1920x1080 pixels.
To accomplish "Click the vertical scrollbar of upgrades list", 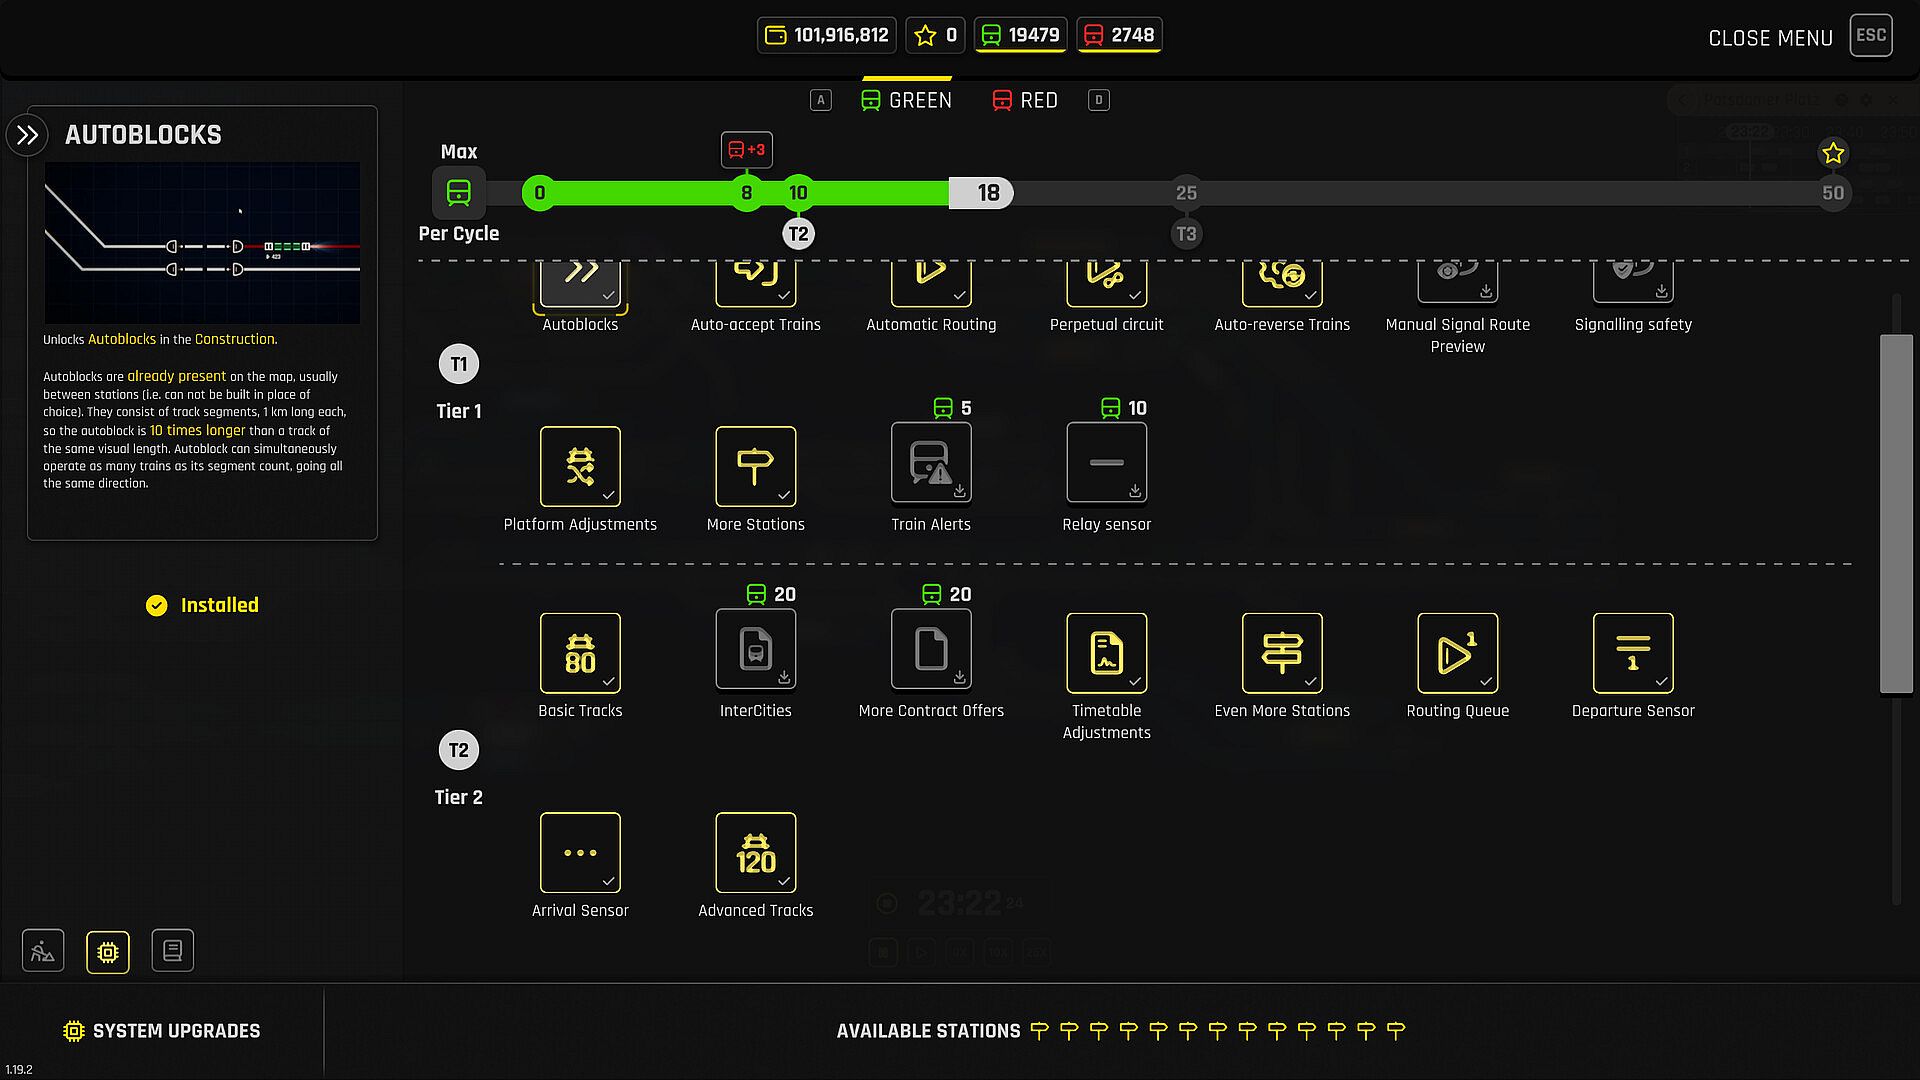I will pos(1895,514).
